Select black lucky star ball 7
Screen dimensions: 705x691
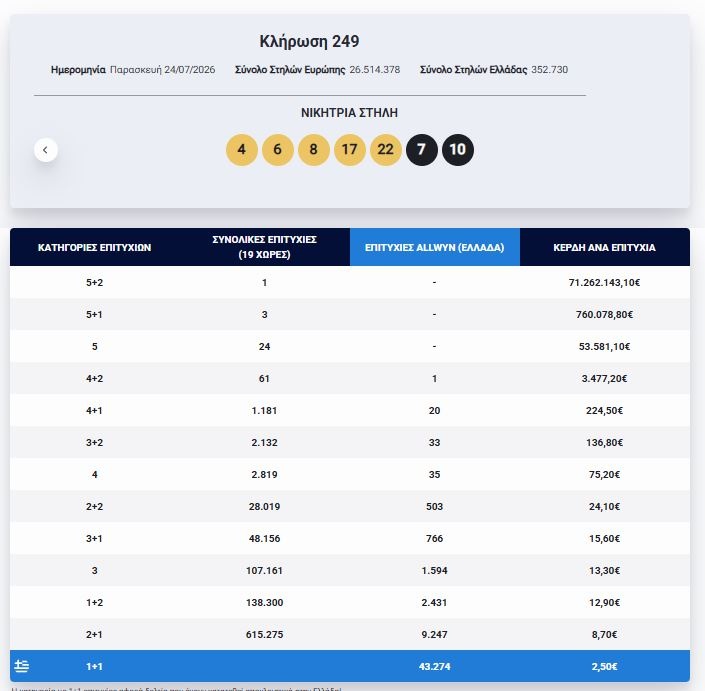[x=421, y=150]
